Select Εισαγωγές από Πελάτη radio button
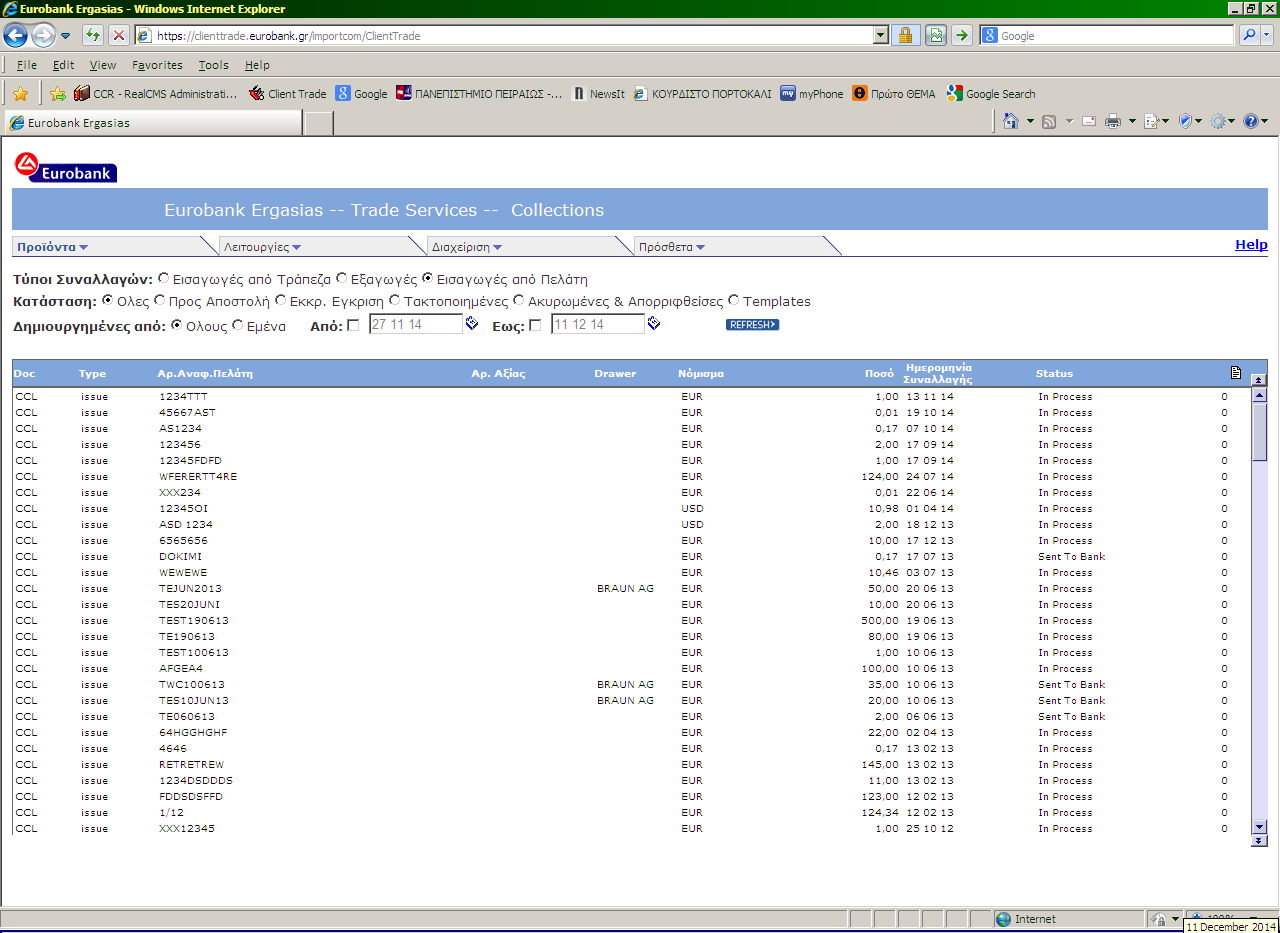1280x933 pixels. (428, 279)
